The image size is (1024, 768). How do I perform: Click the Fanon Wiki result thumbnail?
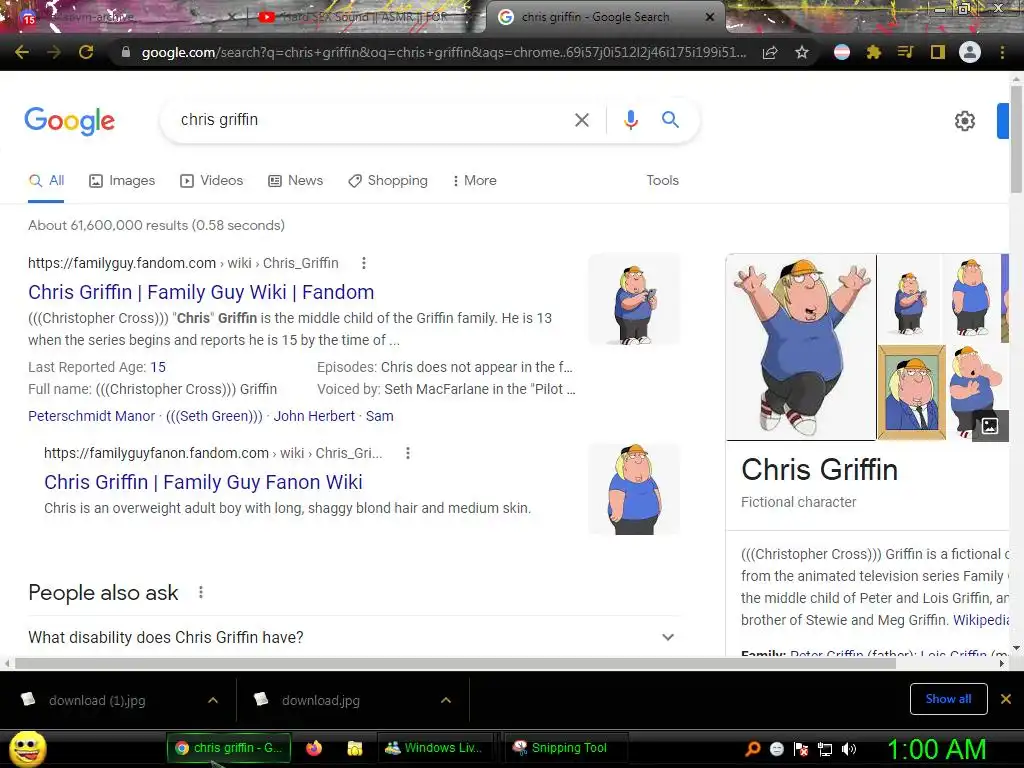click(634, 489)
